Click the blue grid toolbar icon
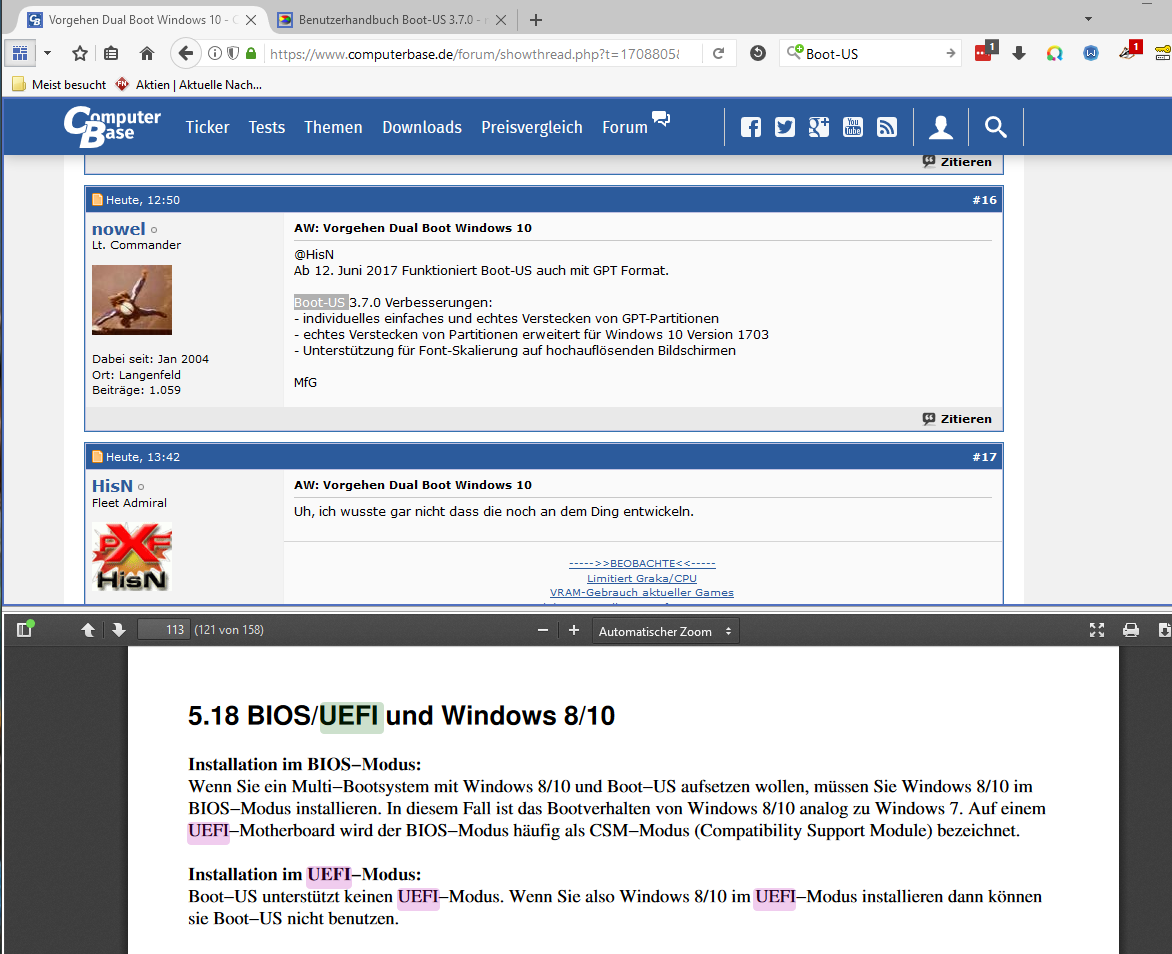The width and height of the screenshot is (1172, 954). pyautogui.click(x=20, y=53)
